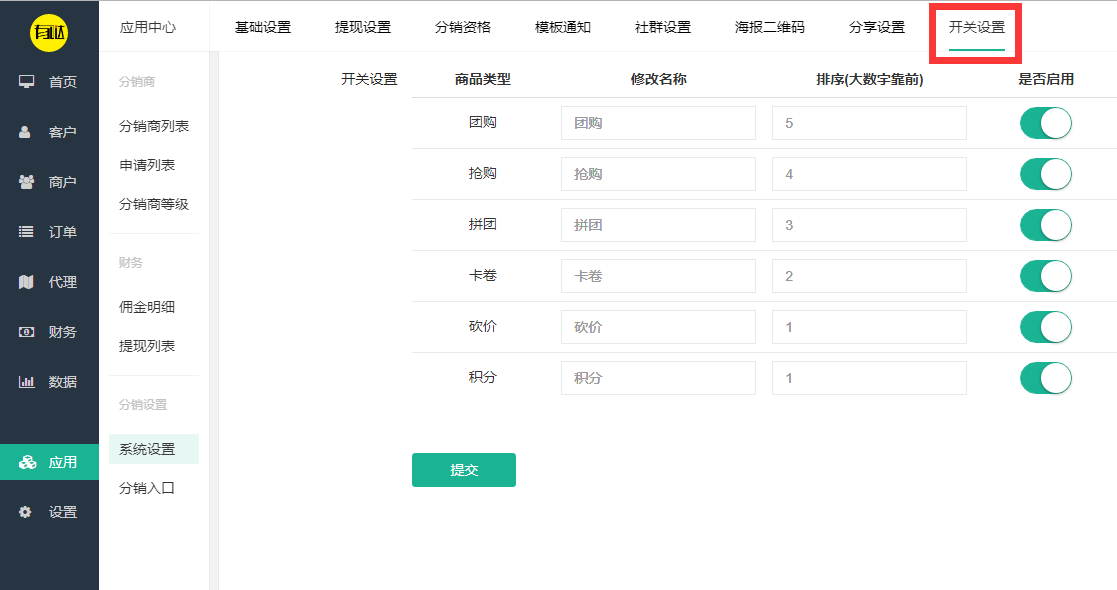Open 分销商列表 in the submenu

154,126
